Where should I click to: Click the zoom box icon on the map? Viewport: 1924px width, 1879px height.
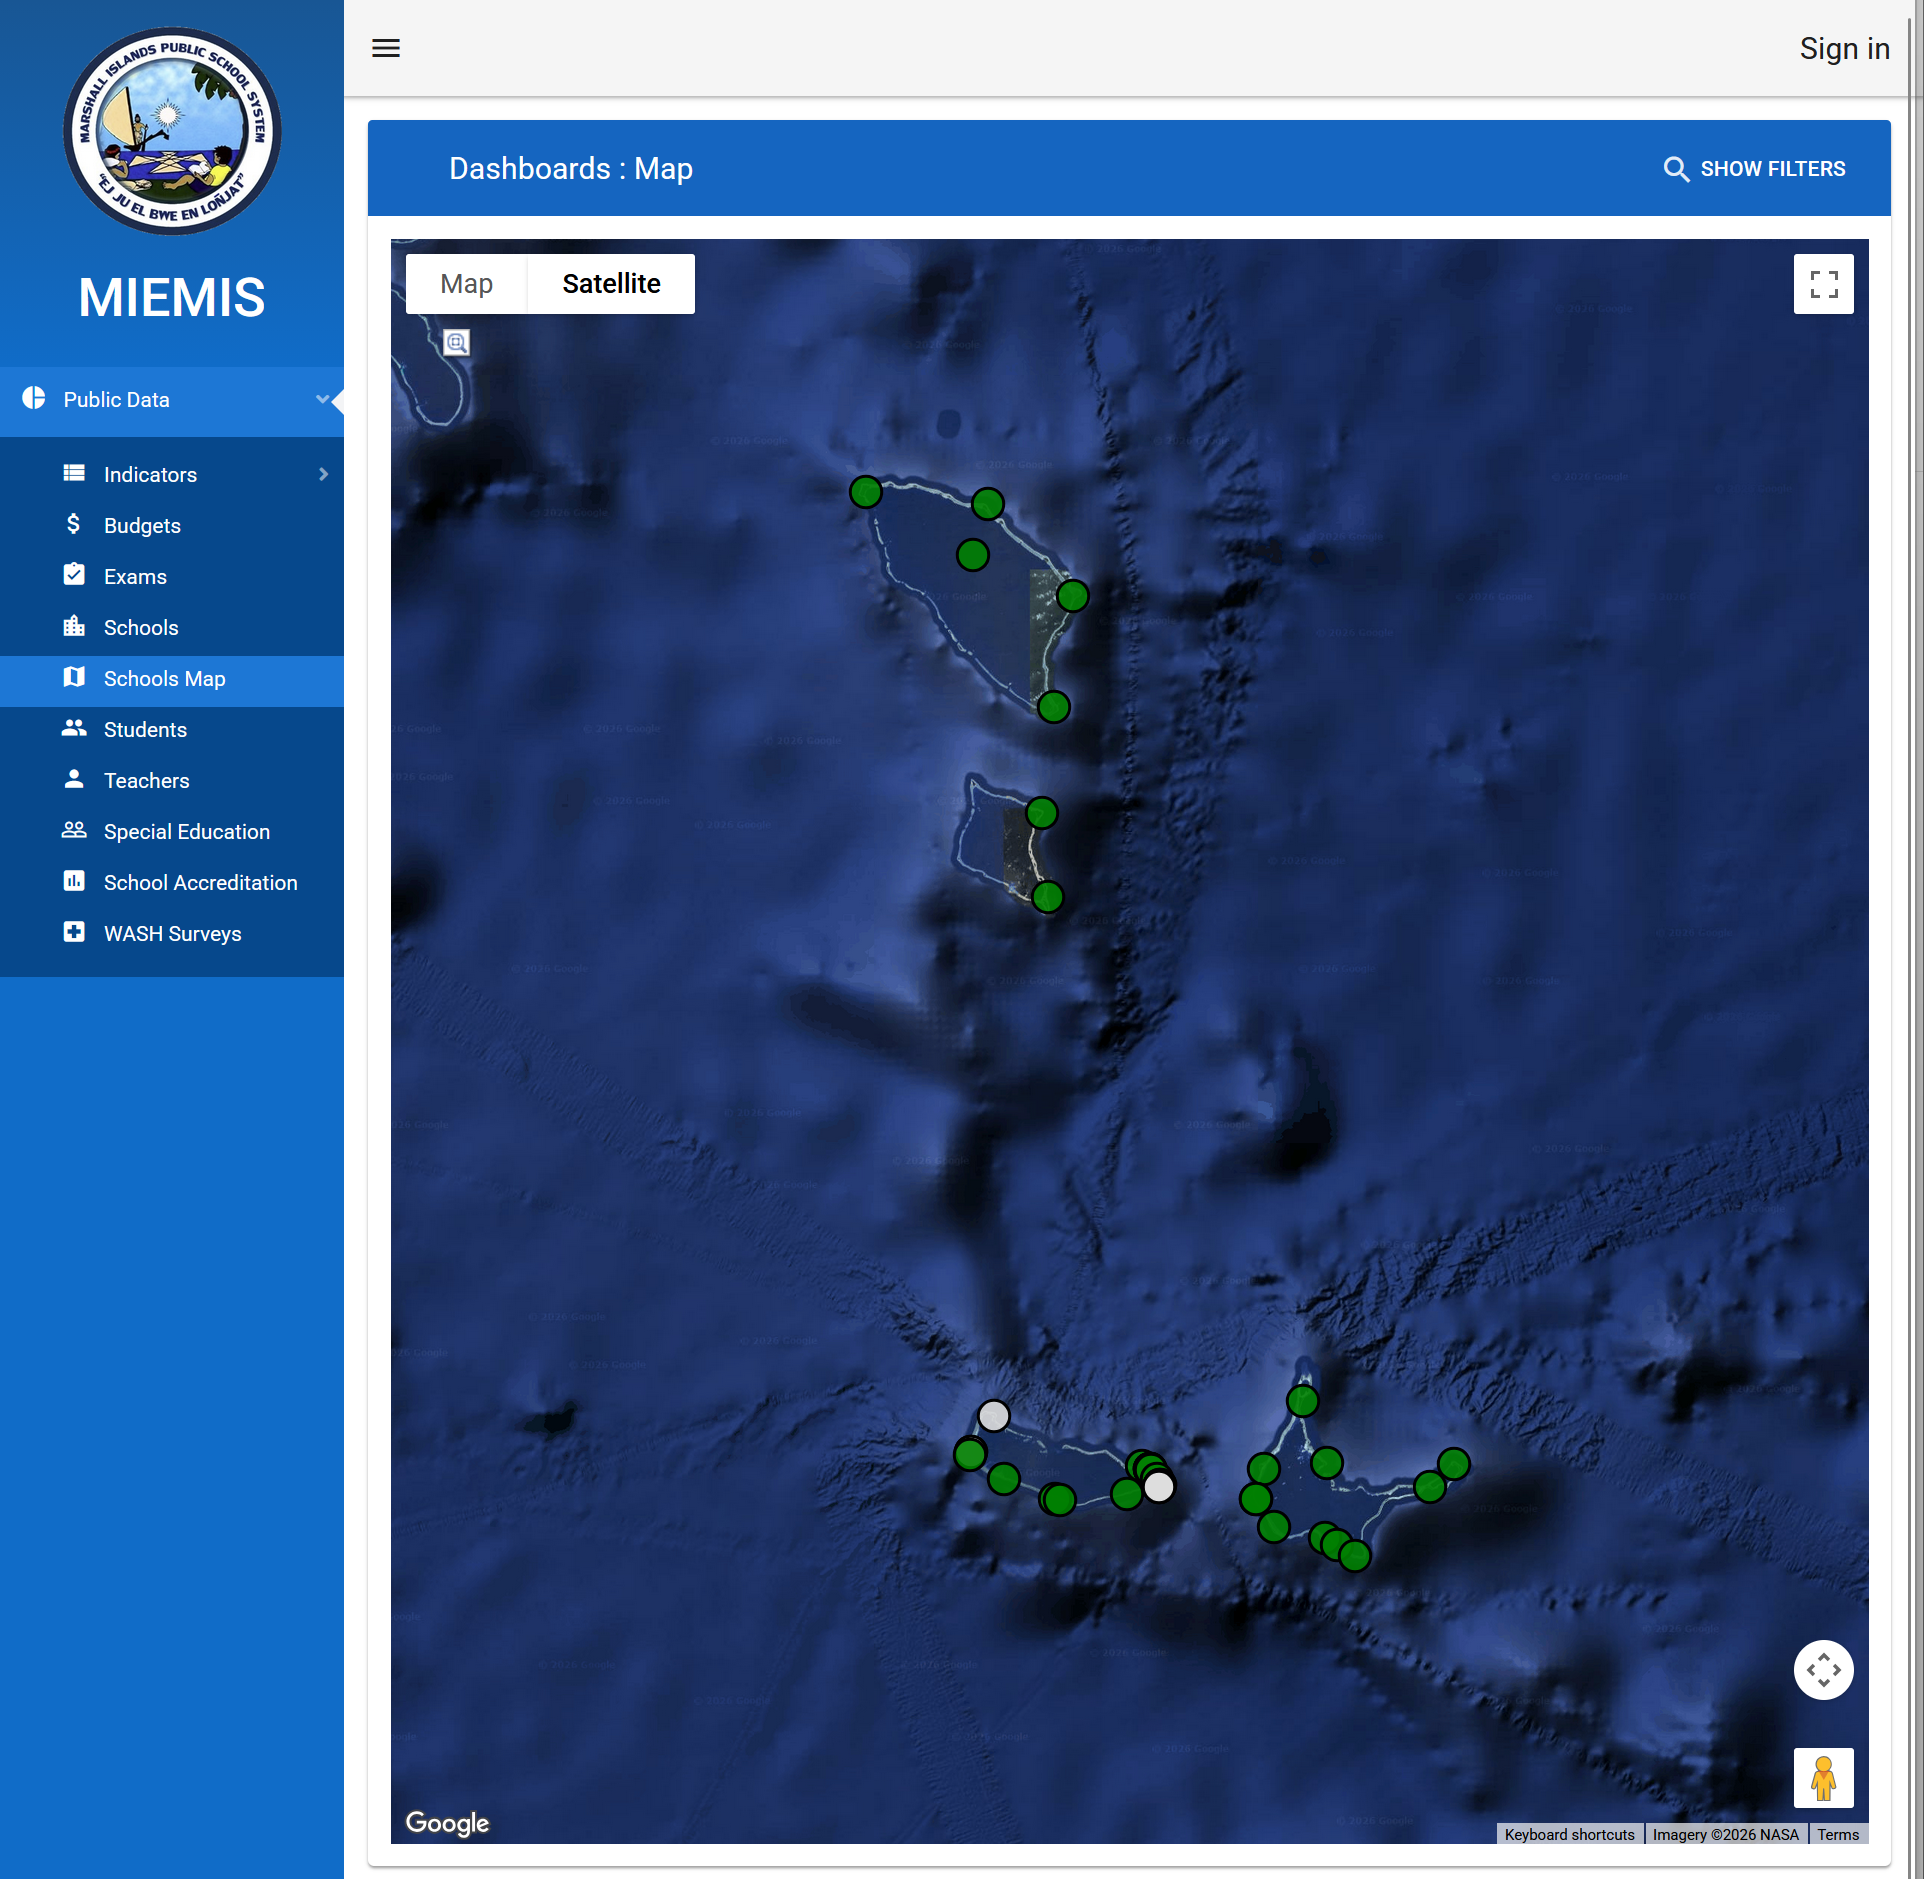tap(456, 343)
